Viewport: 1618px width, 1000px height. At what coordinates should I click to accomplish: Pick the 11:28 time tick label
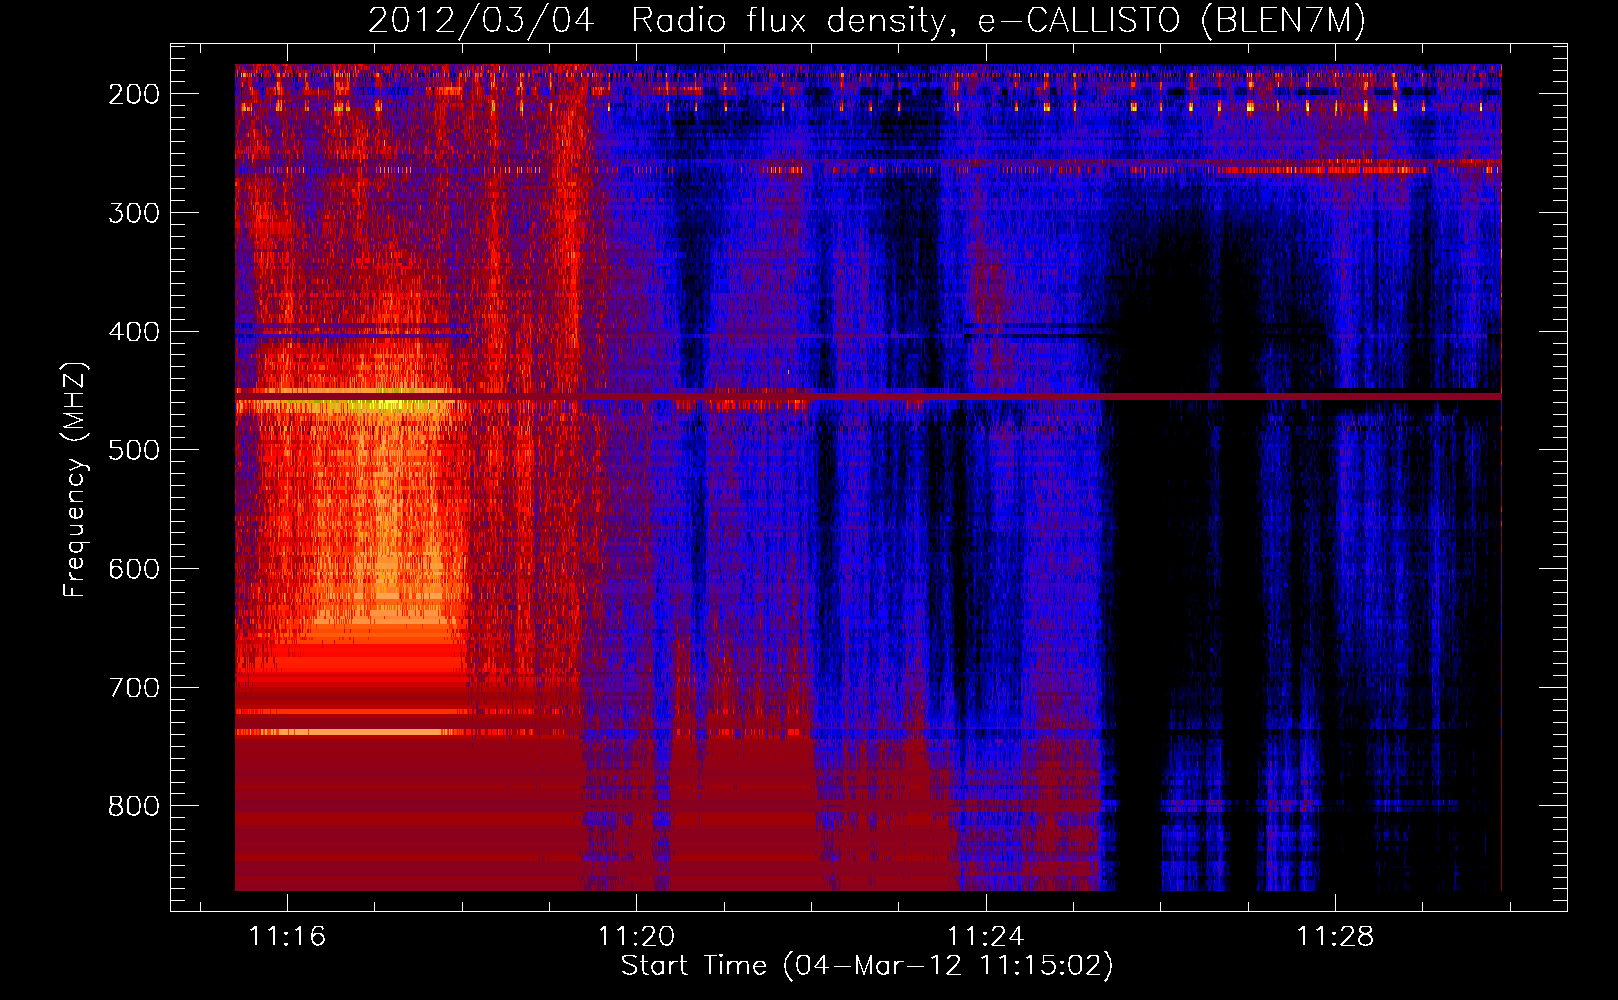[1336, 937]
